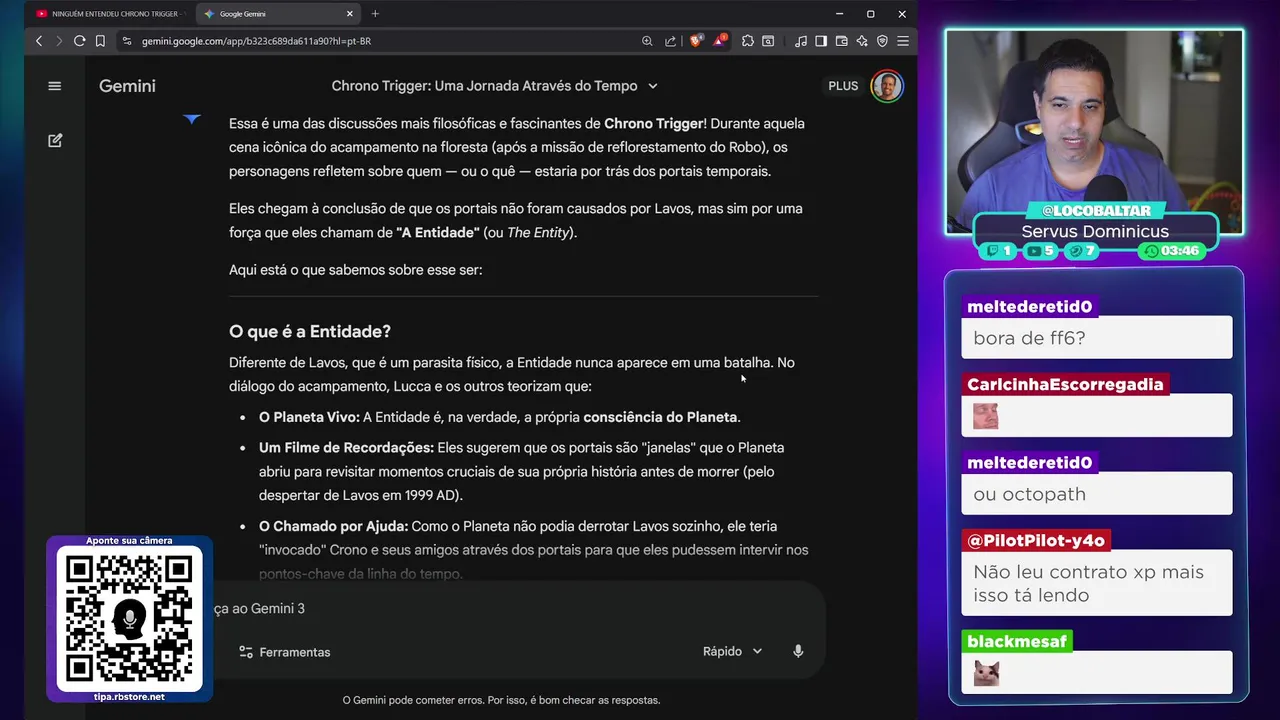Click "Aqui está o que sabemos" line

click(x=356, y=270)
